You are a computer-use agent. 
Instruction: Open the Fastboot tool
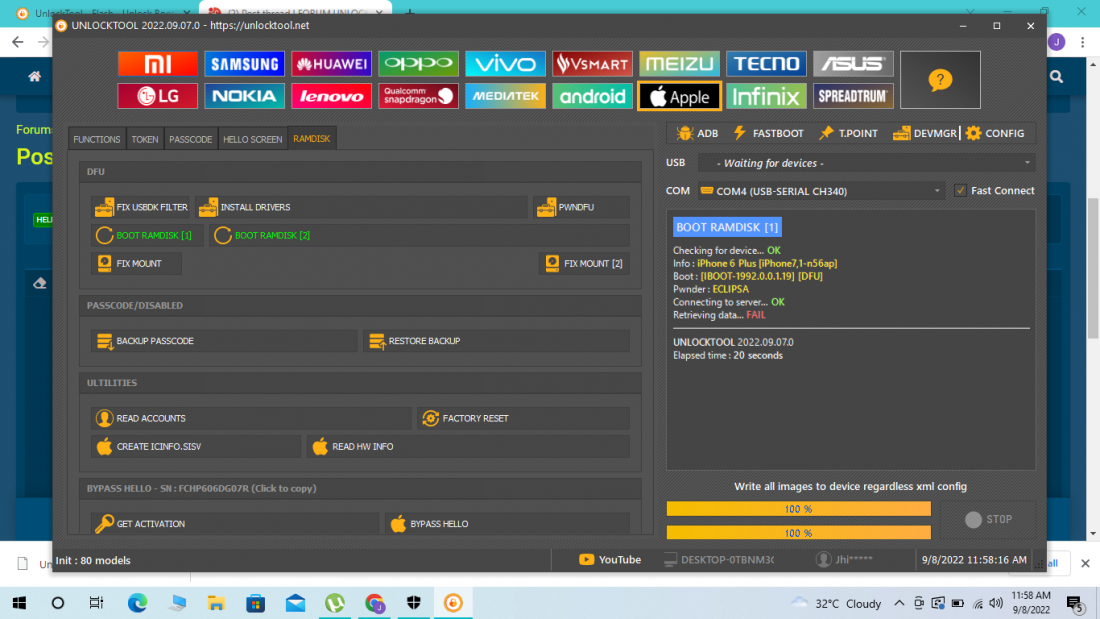coord(768,133)
